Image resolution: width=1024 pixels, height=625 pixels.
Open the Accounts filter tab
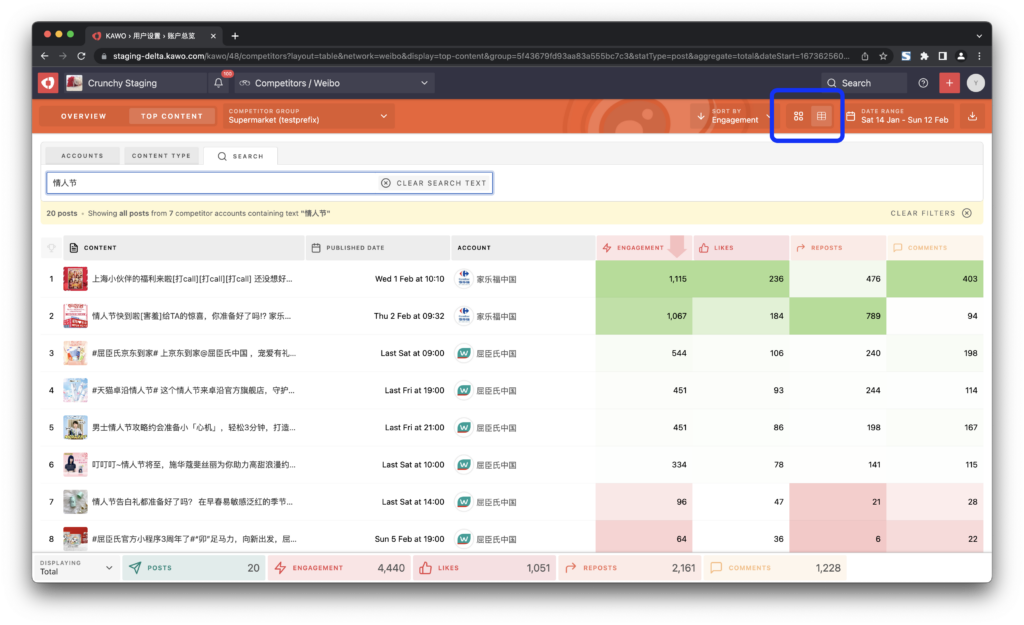(x=82, y=156)
